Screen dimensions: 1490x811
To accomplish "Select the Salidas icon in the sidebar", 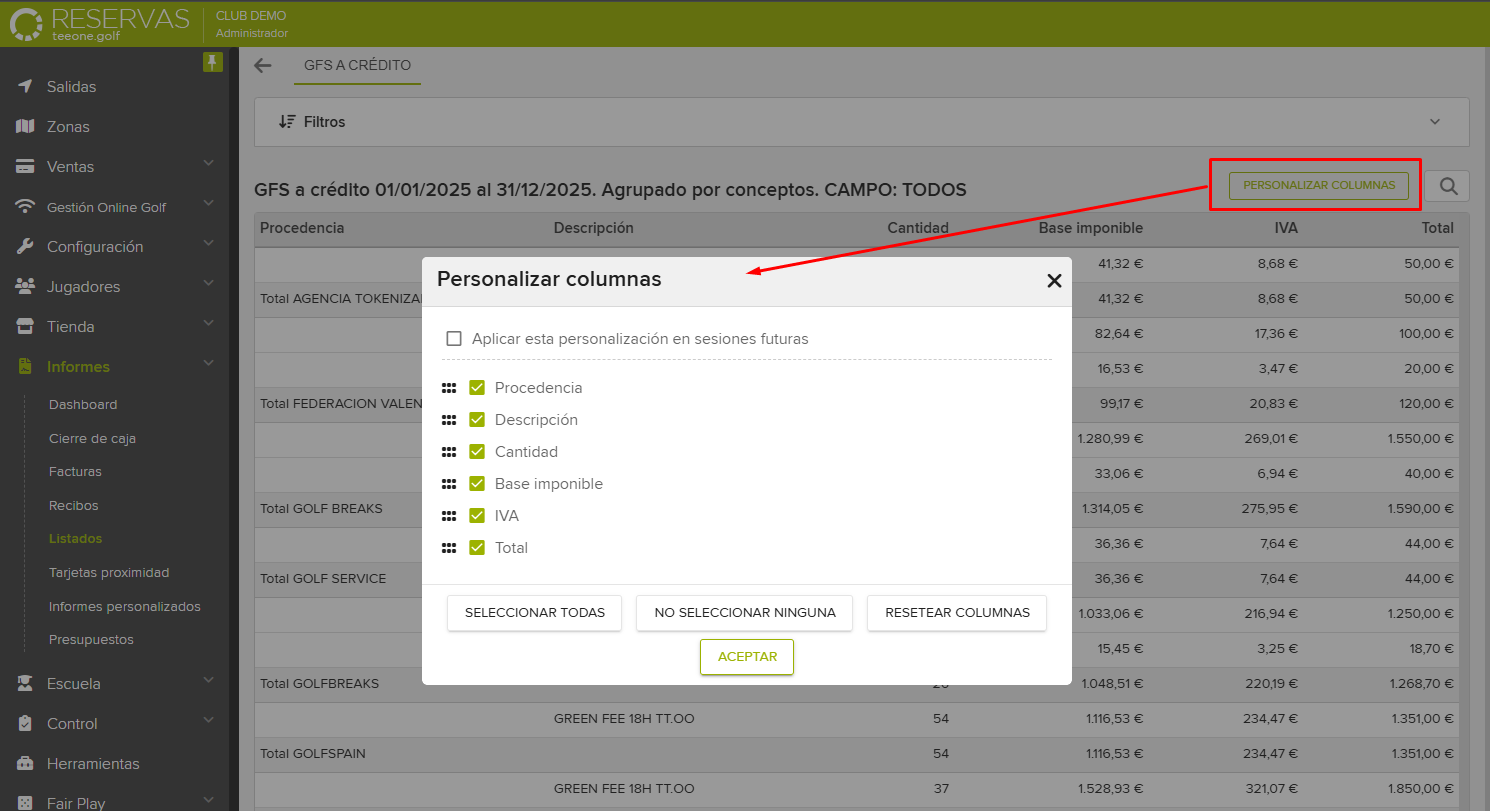I will pos(26,86).
